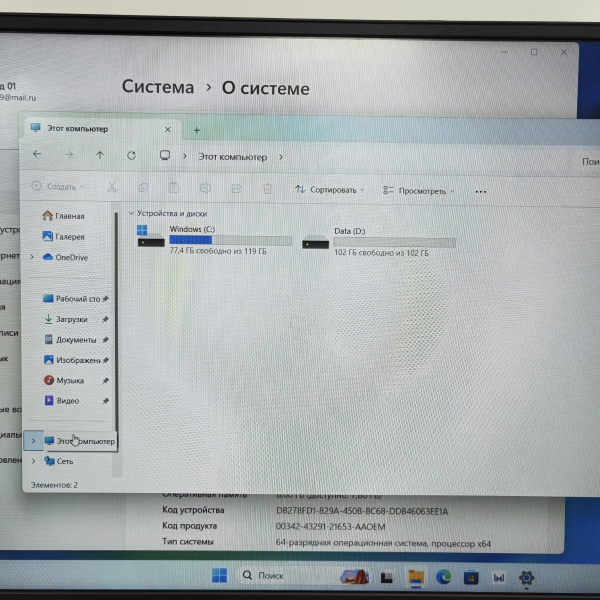Click the chevron before Этот компьютер breadcrumb
Image resolution: width=600 pixels, height=600 pixels.
pos(185,156)
